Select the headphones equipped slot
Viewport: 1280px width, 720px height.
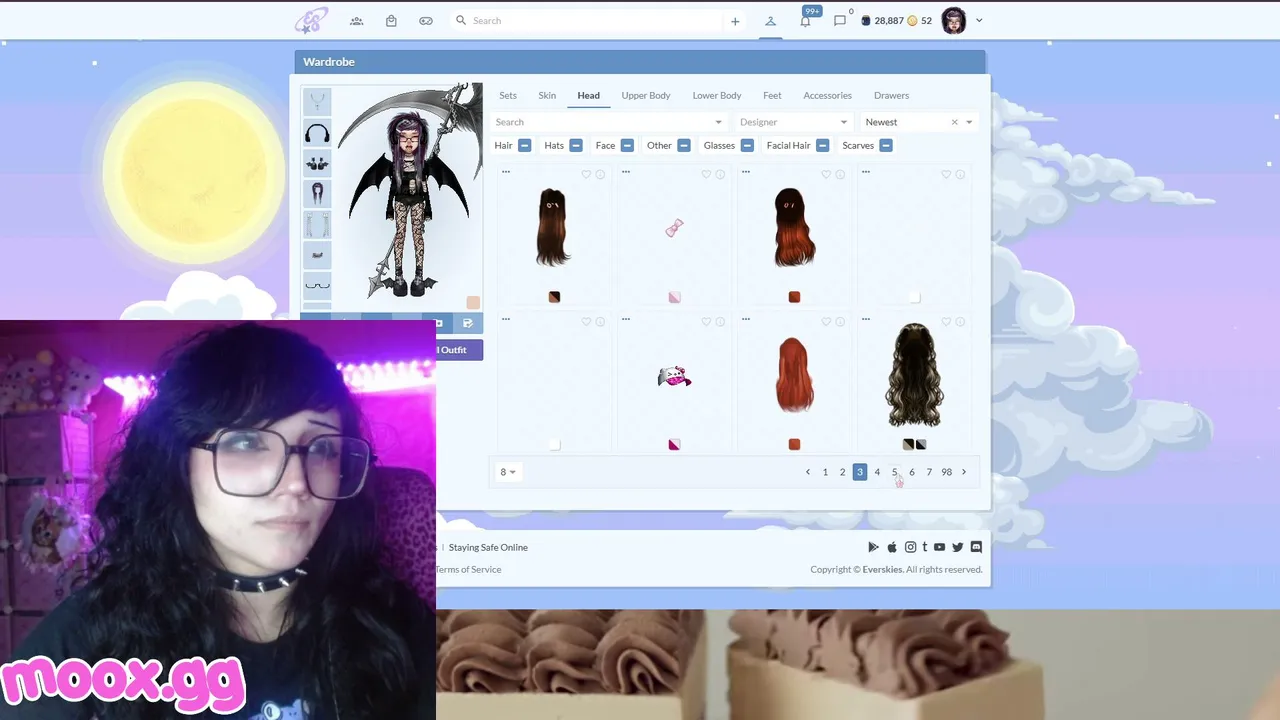(x=317, y=133)
